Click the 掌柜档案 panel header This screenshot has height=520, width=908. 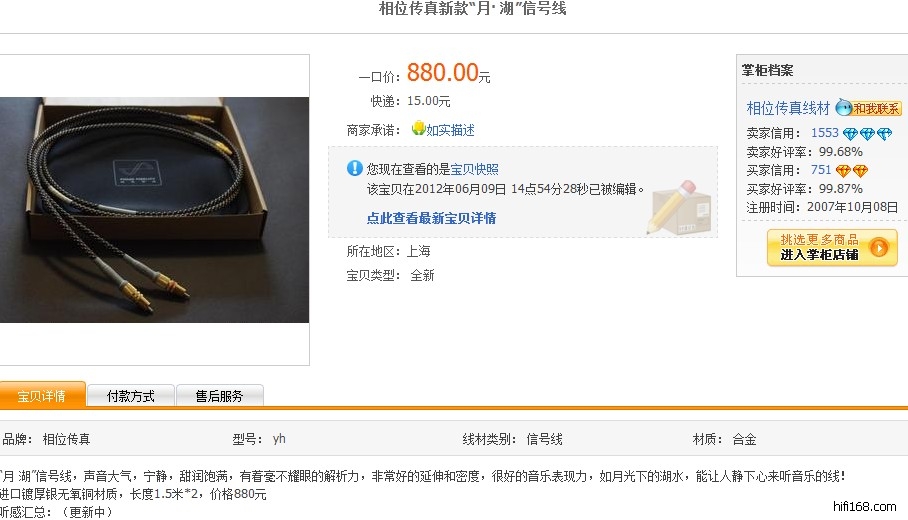coord(767,71)
